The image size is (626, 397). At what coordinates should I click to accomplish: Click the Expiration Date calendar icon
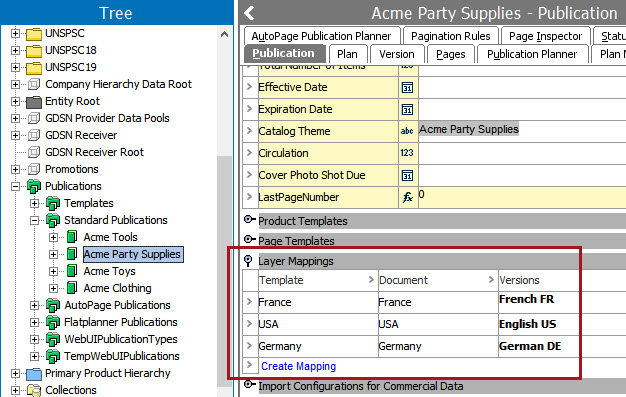(407, 109)
